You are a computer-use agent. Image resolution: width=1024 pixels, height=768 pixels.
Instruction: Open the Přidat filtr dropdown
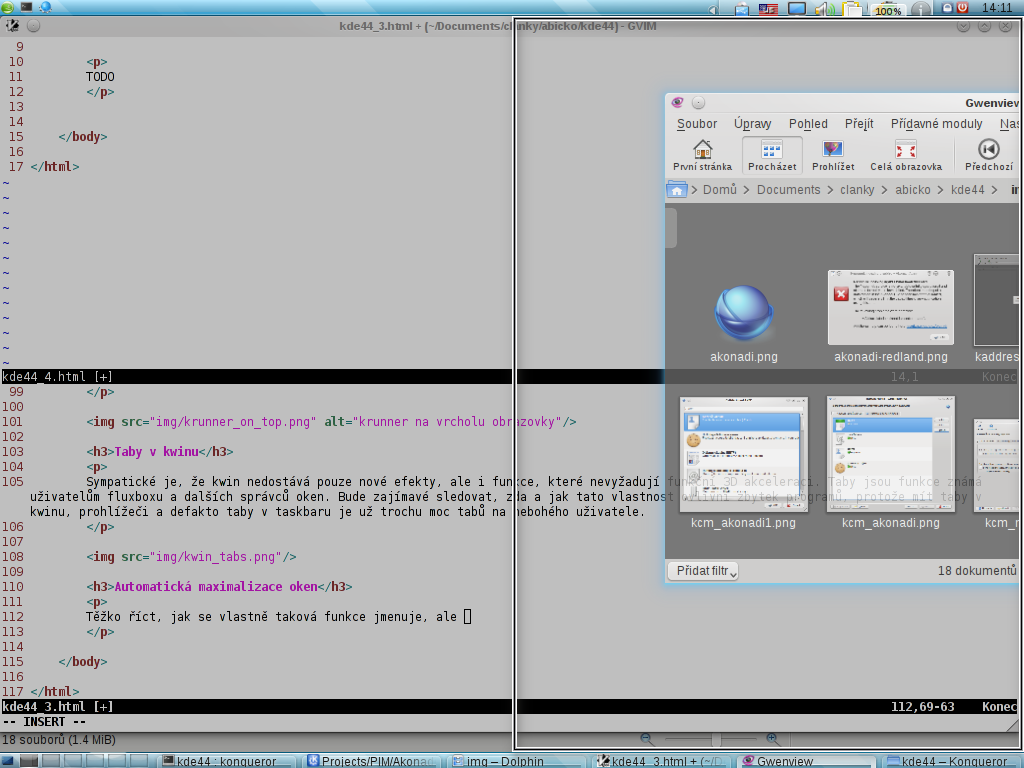click(703, 571)
